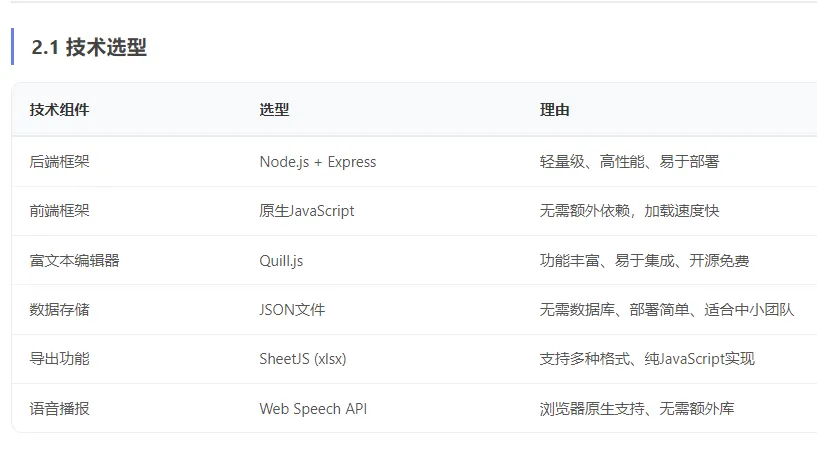Click the 技术组件 column header
The image size is (817, 455).
tap(59, 110)
